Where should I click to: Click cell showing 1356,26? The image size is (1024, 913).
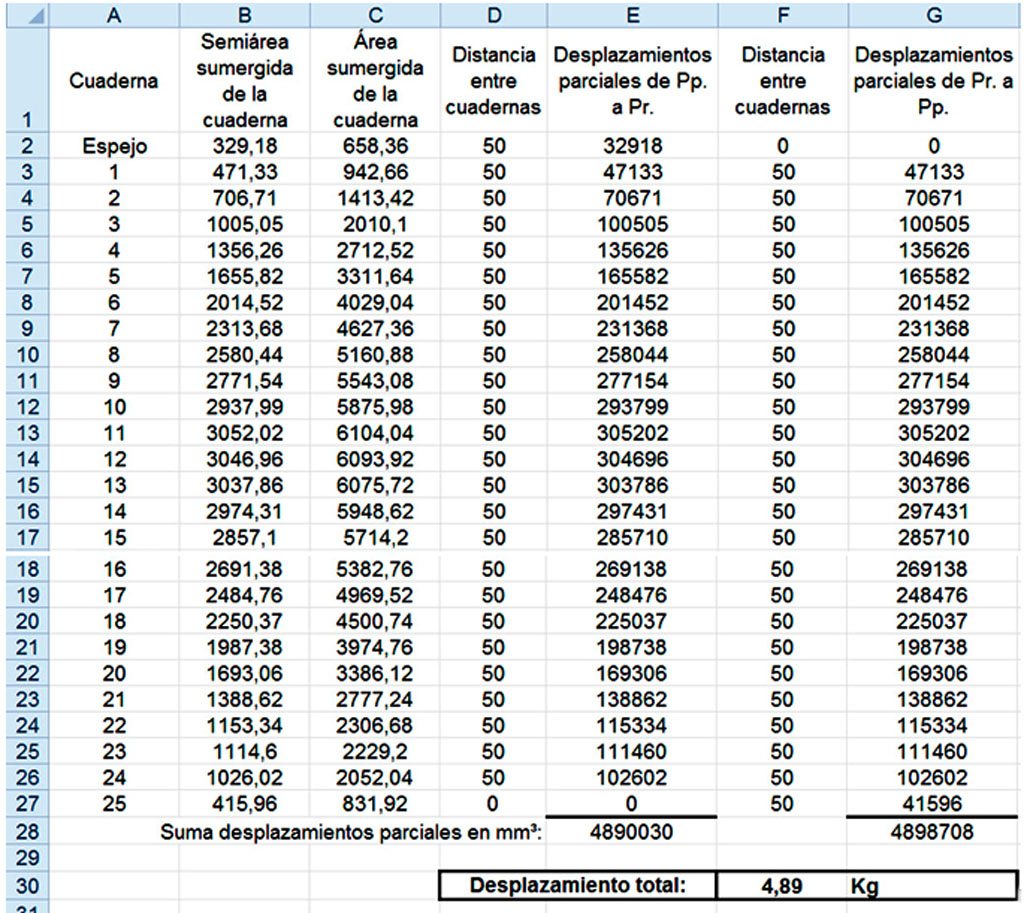tap(244, 250)
